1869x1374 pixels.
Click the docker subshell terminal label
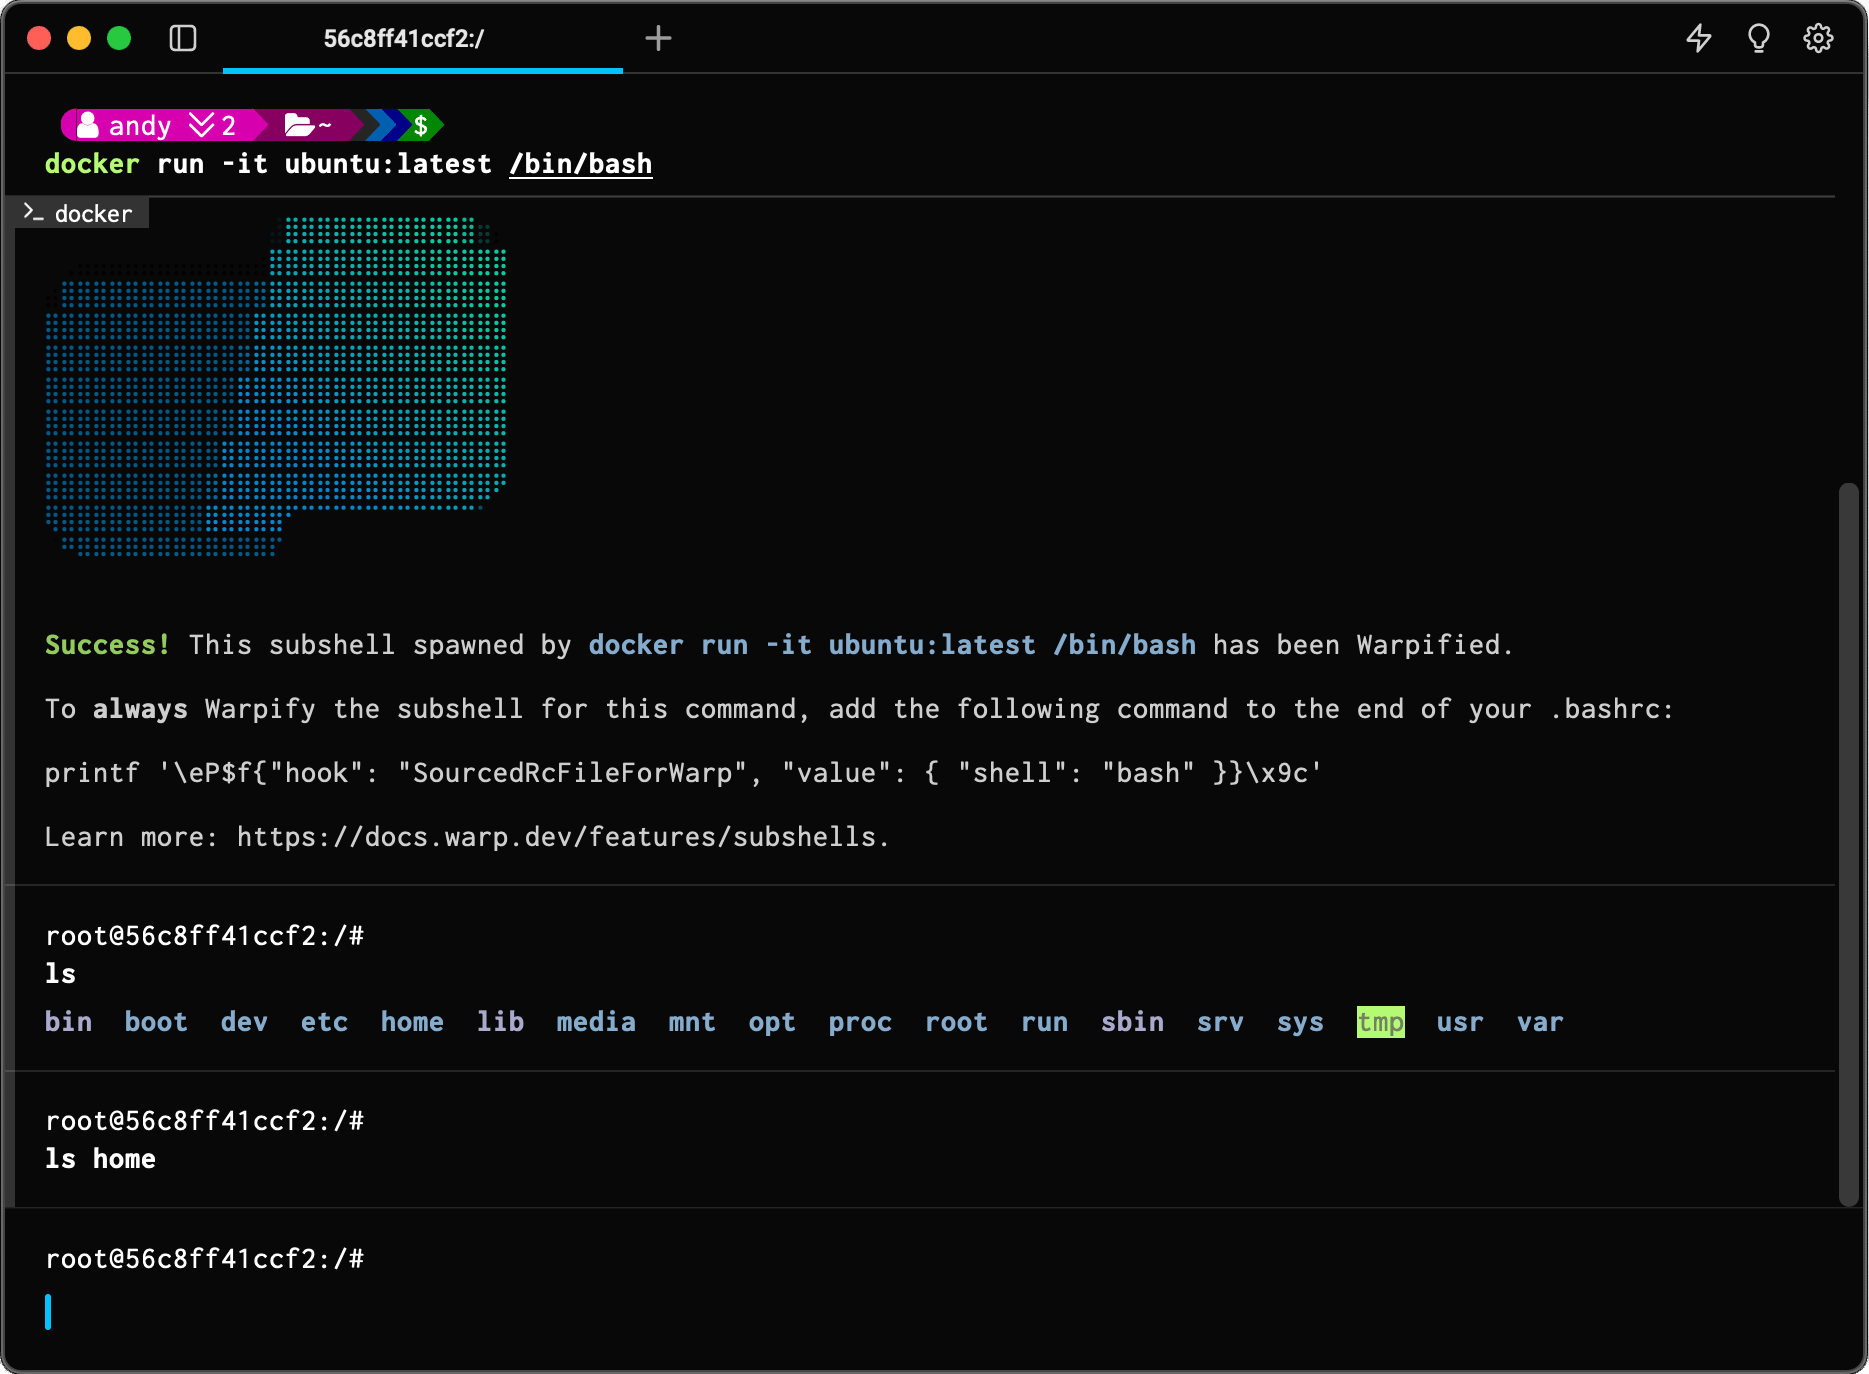coord(82,214)
